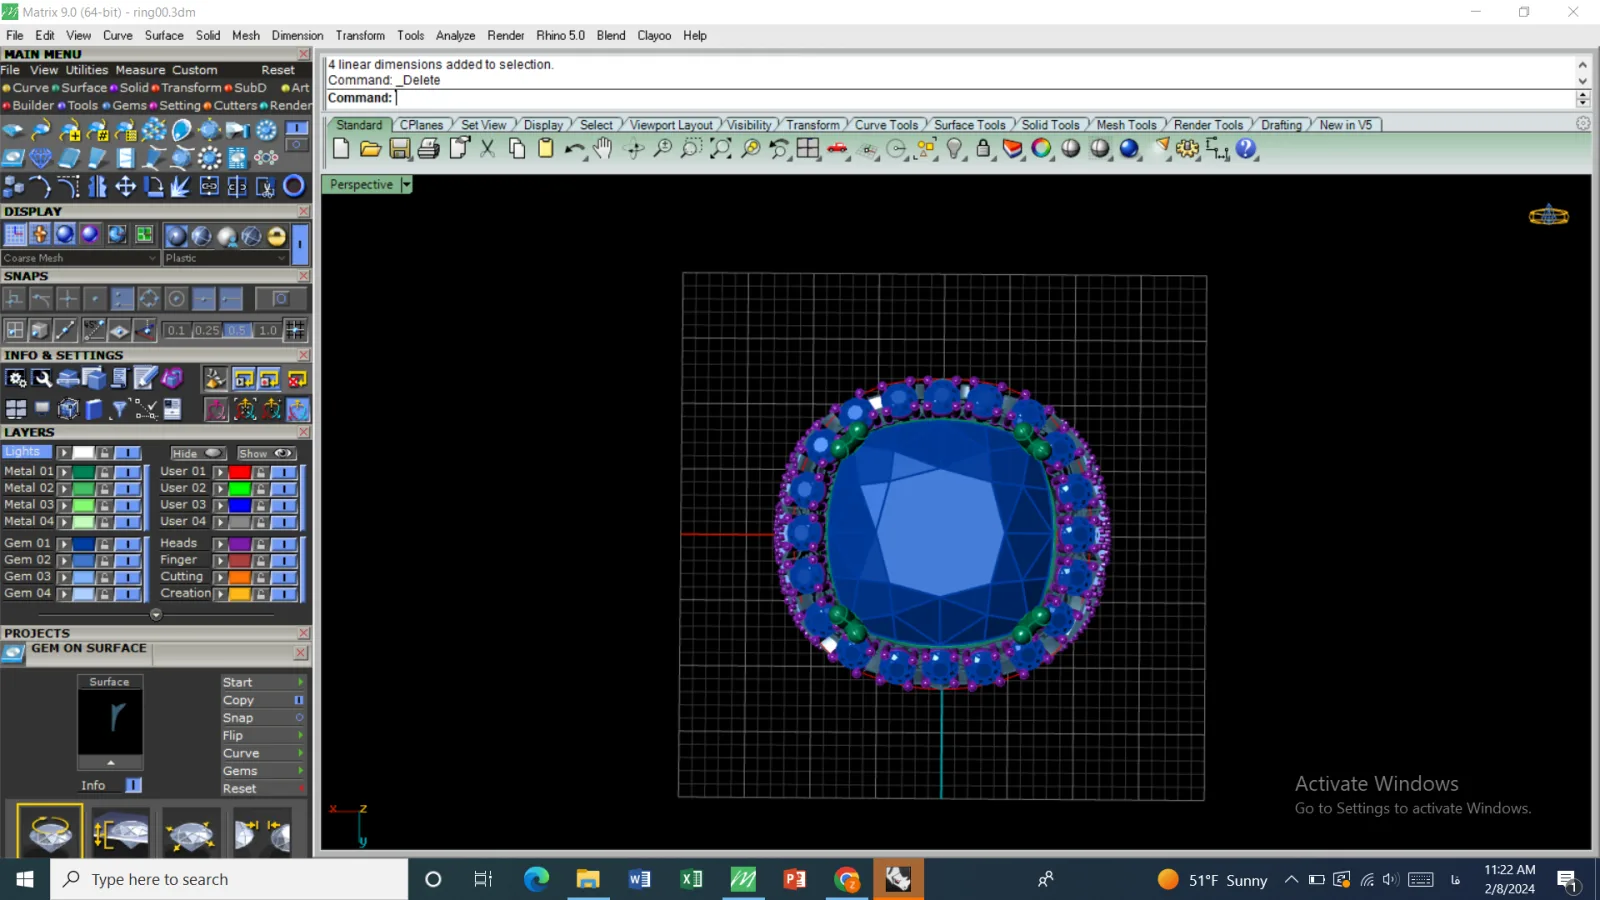This screenshot has width=1600, height=900.
Task: Click the Hide button in Layers
Action: coord(197,453)
